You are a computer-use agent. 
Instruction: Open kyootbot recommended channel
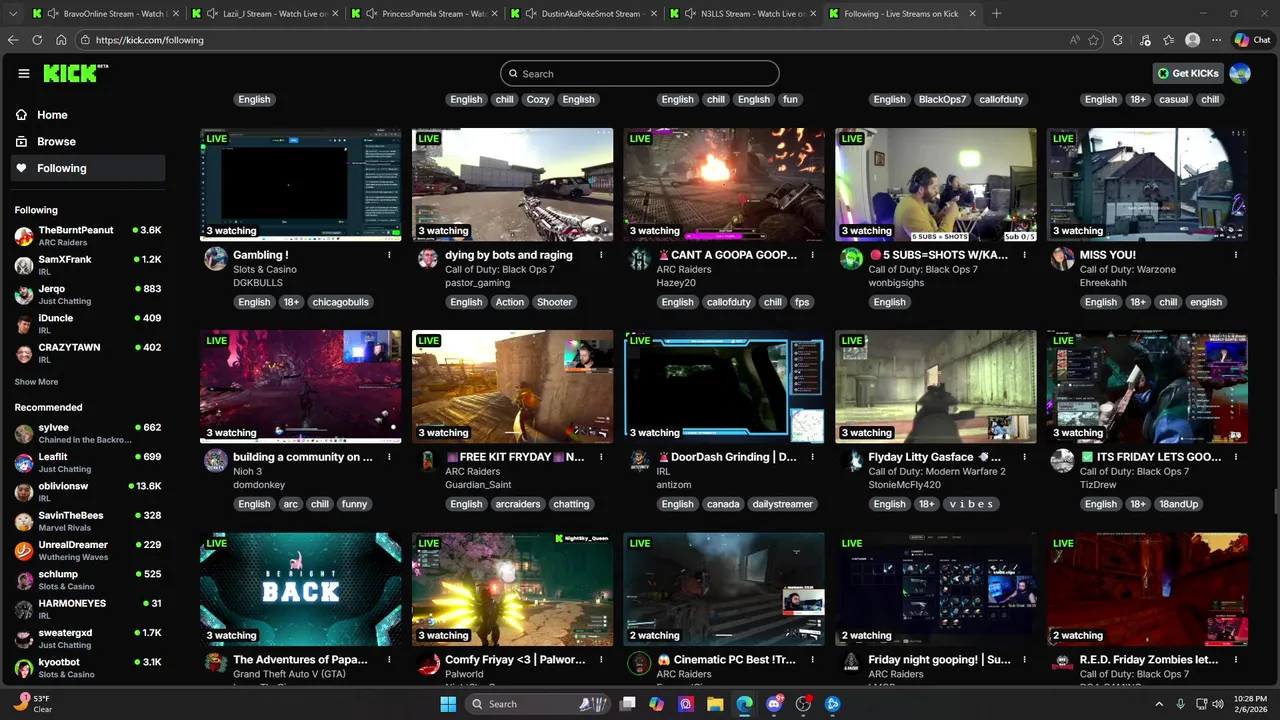coord(88,668)
